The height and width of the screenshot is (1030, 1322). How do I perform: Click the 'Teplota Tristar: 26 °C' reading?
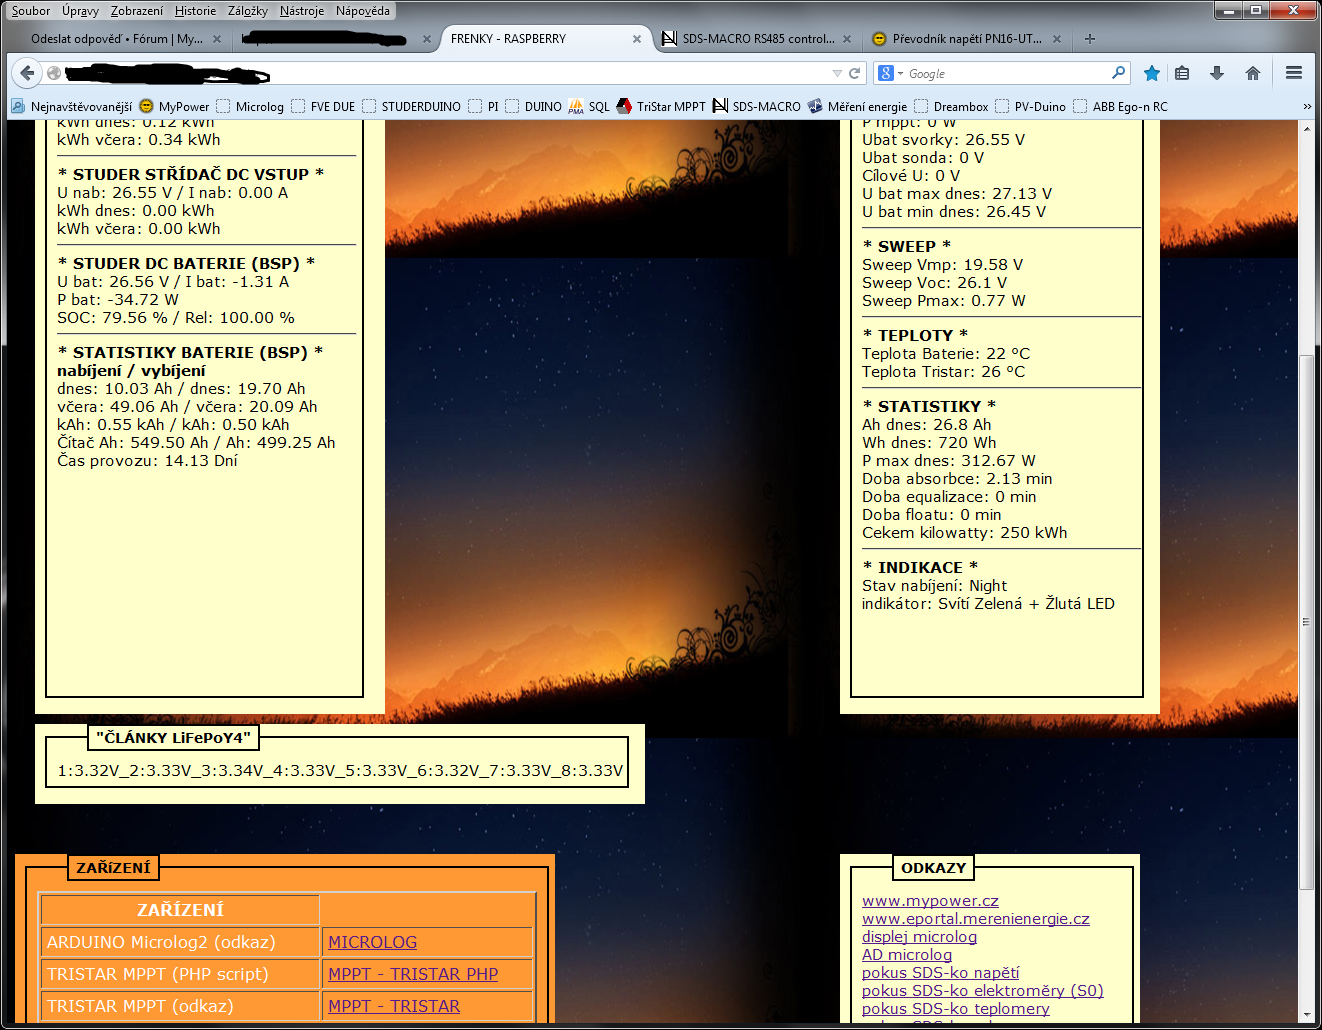point(943,372)
